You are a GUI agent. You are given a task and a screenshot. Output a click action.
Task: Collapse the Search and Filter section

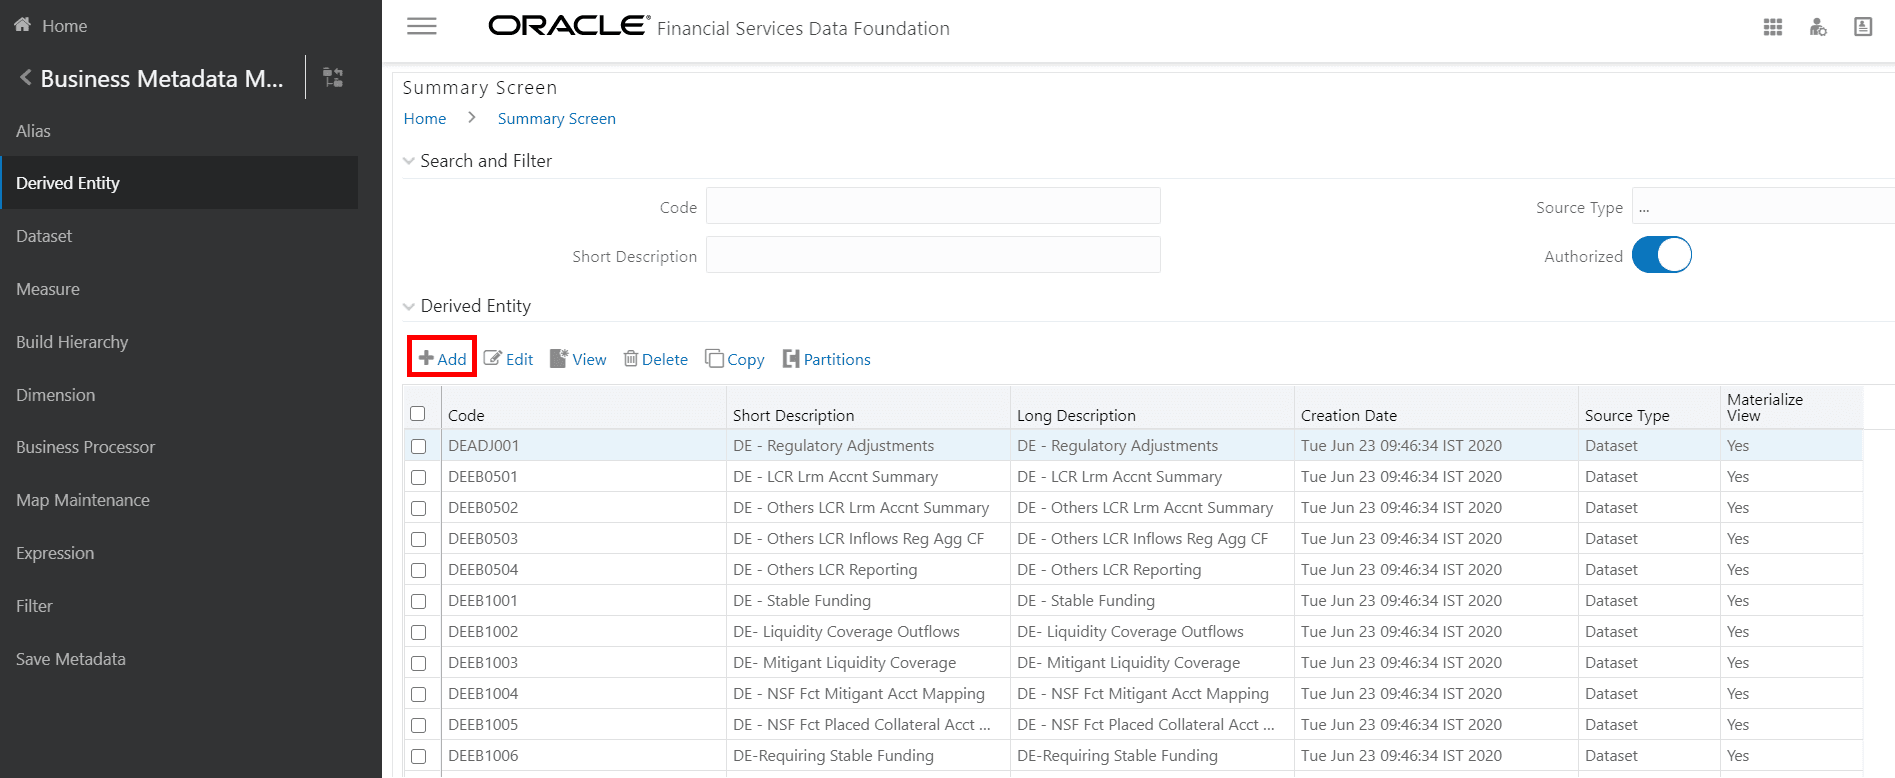(408, 161)
